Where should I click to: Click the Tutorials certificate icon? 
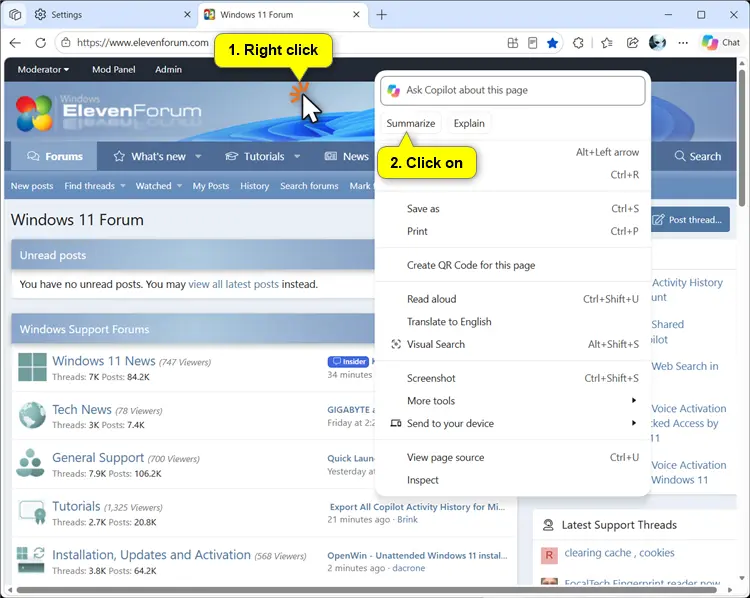pyautogui.click(x=32, y=512)
